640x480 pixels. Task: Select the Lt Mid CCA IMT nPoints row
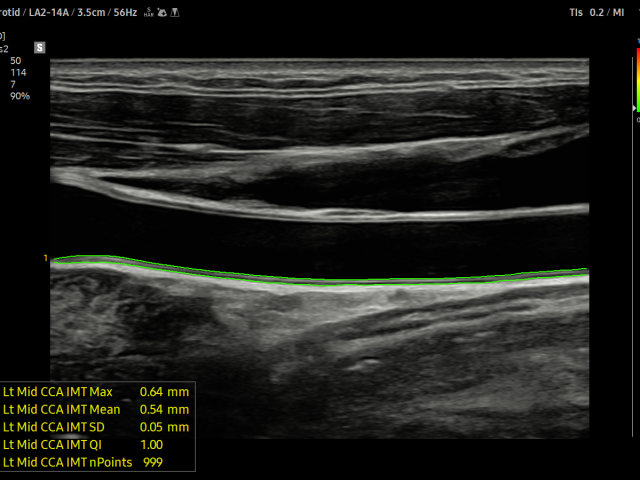tap(97, 462)
